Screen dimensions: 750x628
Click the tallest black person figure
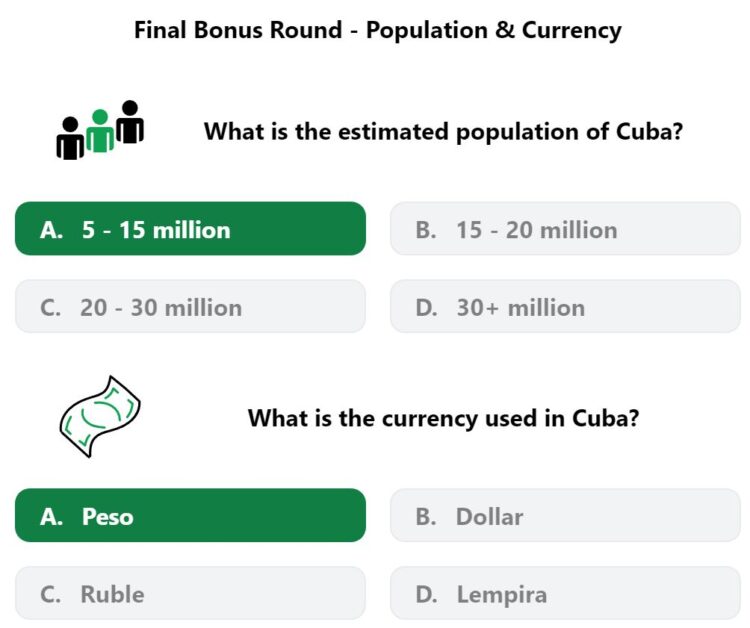pos(130,121)
